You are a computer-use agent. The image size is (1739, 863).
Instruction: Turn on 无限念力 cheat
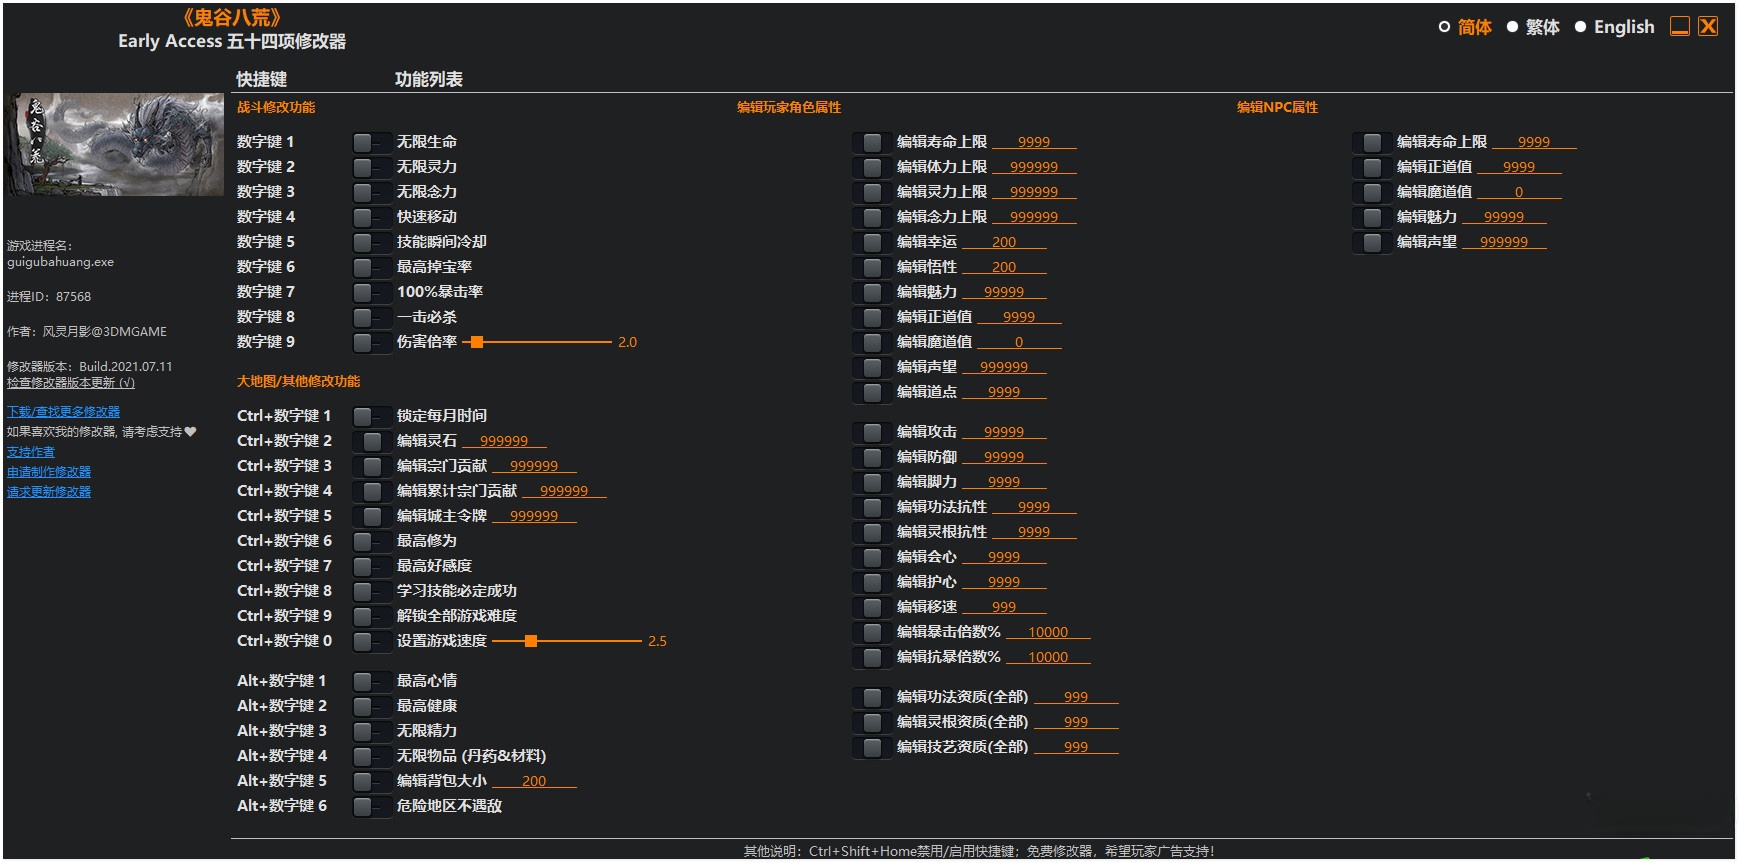[372, 193]
